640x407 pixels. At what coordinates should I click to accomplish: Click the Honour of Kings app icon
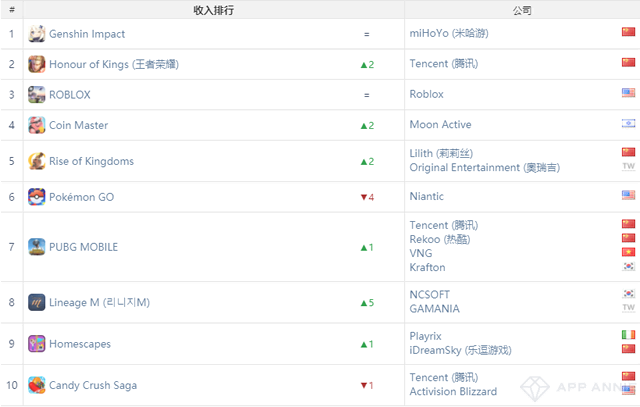pyautogui.click(x=36, y=64)
